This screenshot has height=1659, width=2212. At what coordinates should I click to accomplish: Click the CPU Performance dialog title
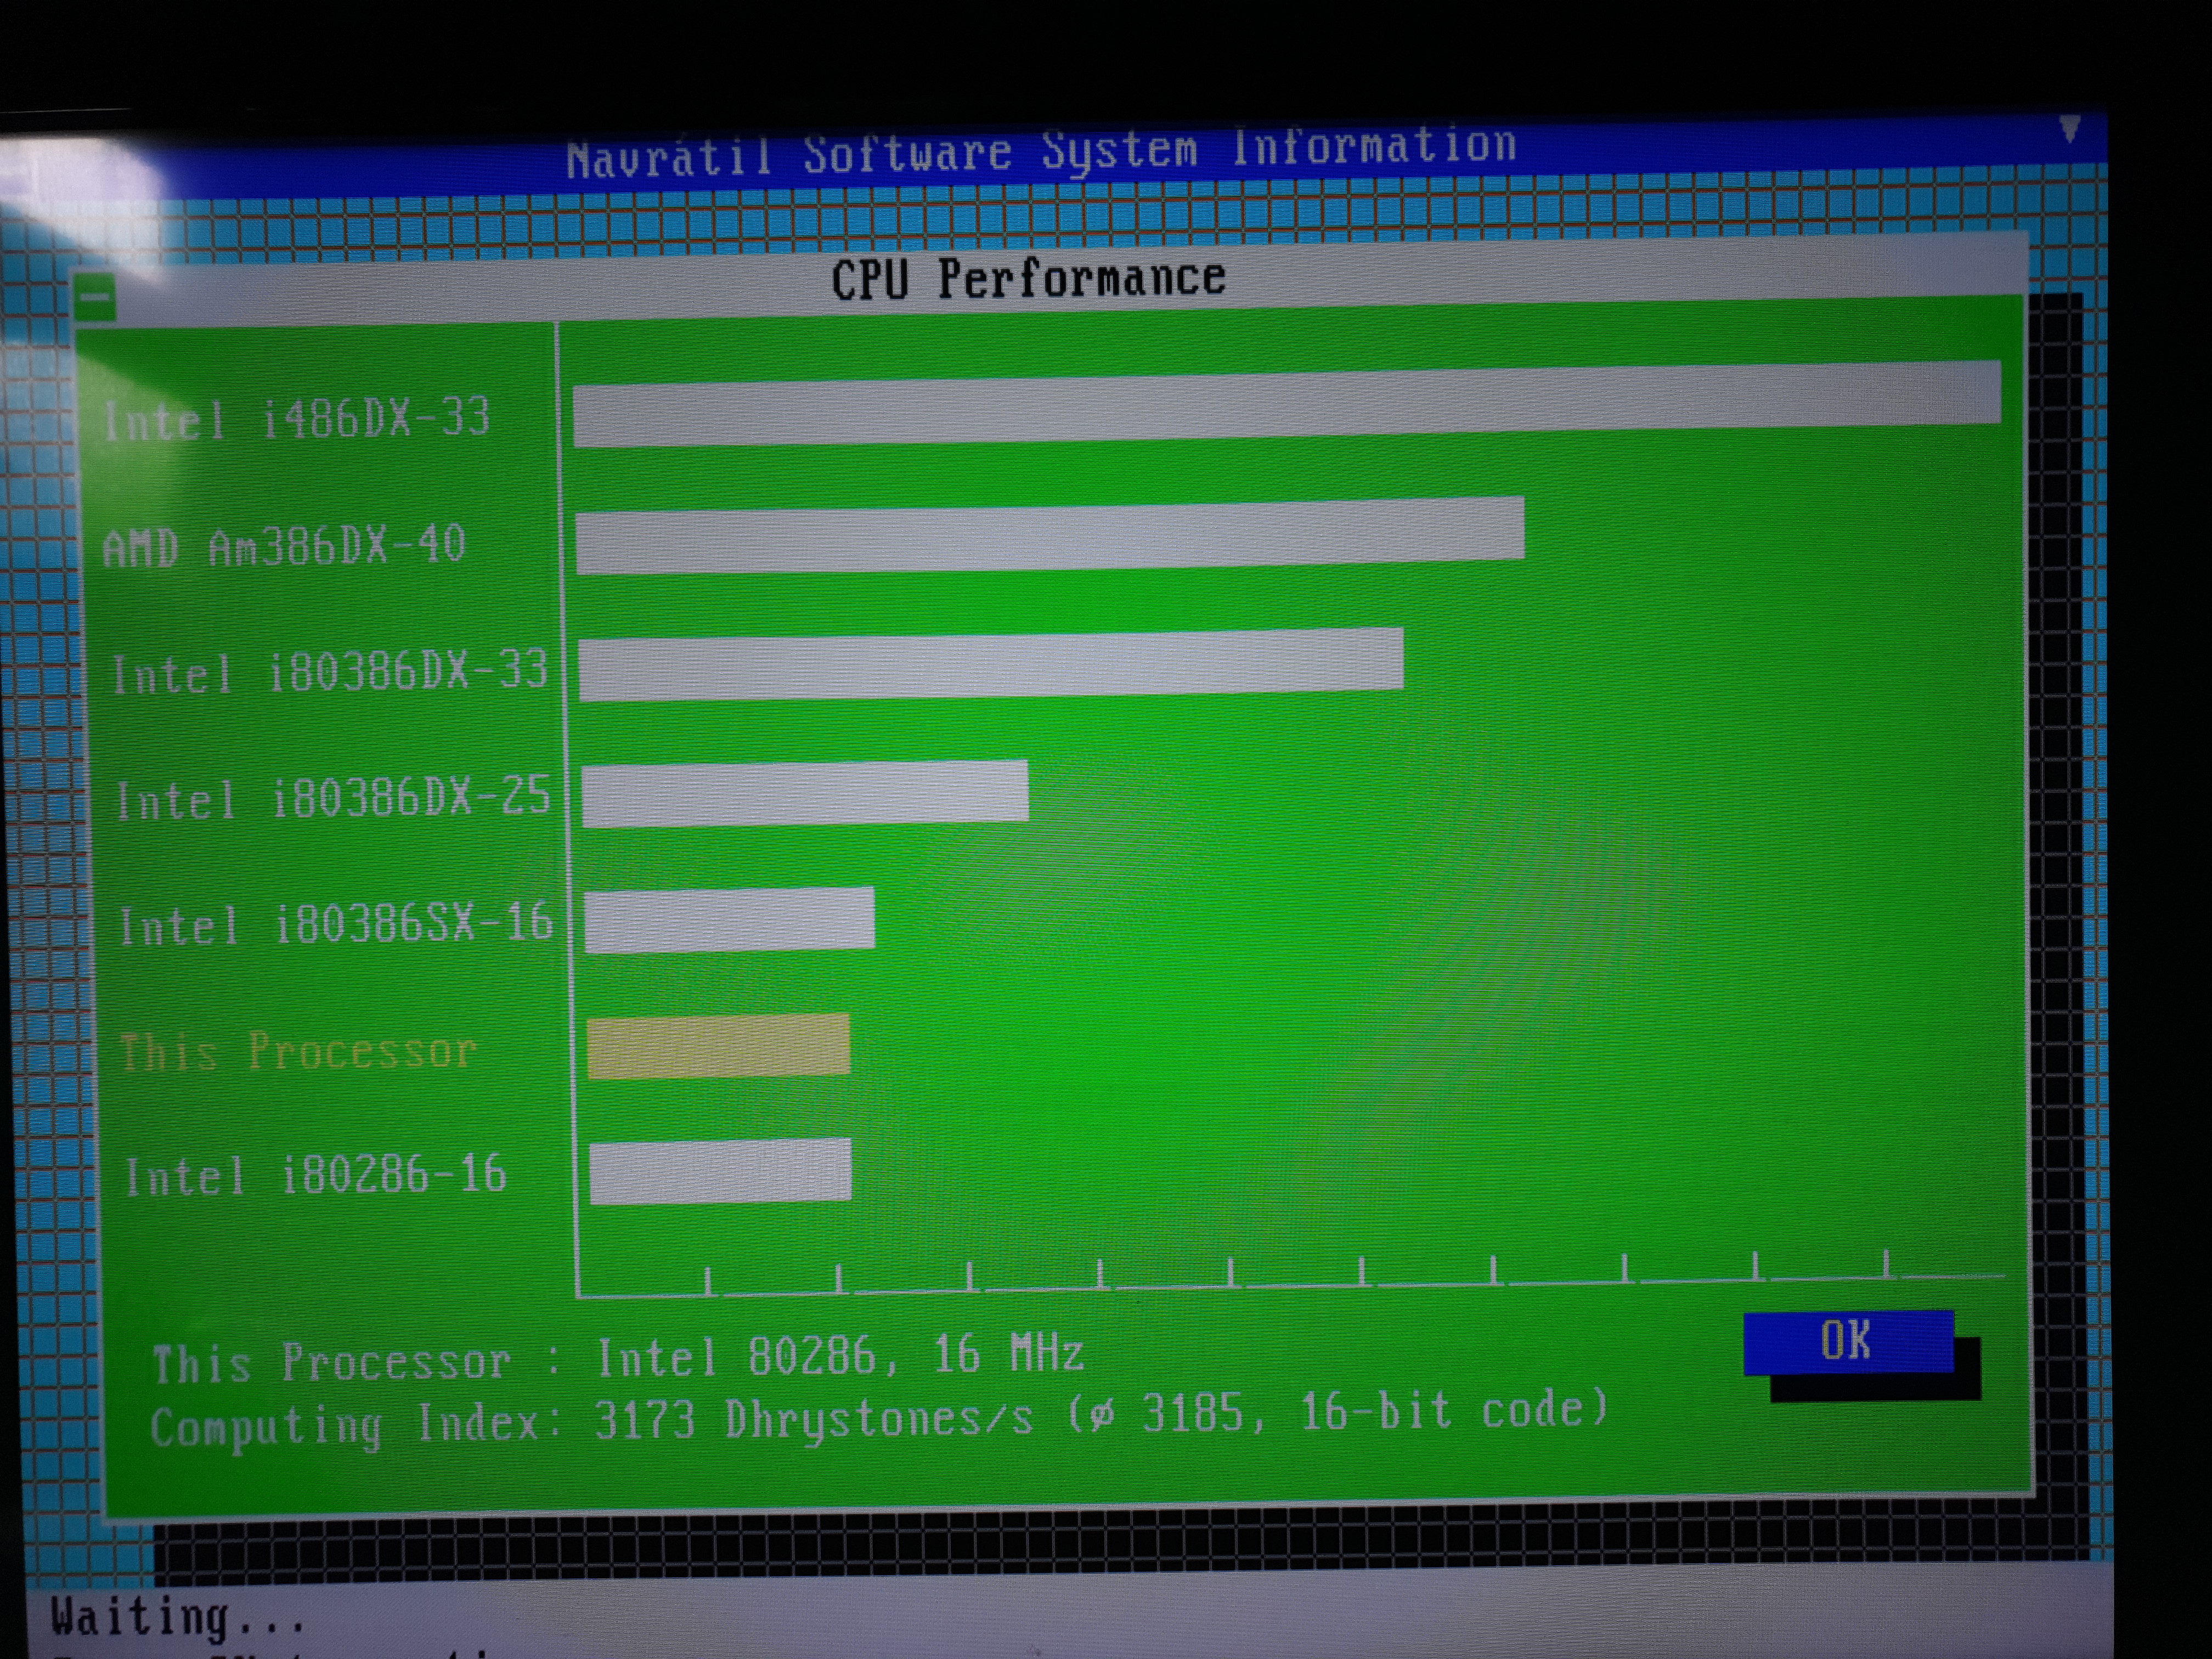1028,279
